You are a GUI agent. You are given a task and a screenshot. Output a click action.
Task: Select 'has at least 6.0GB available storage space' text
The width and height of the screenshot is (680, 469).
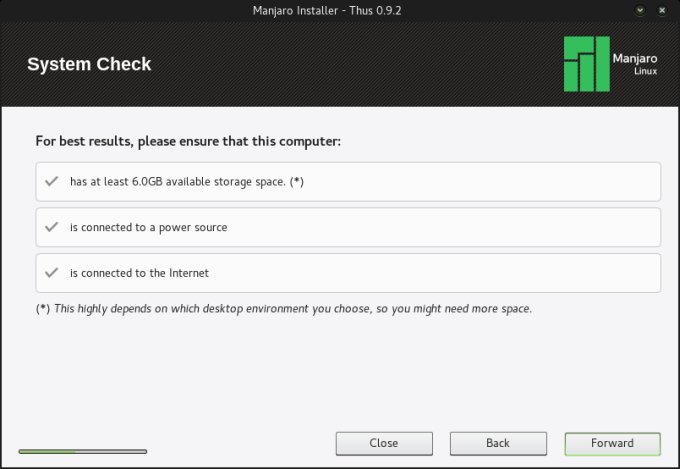(x=187, y=182)
